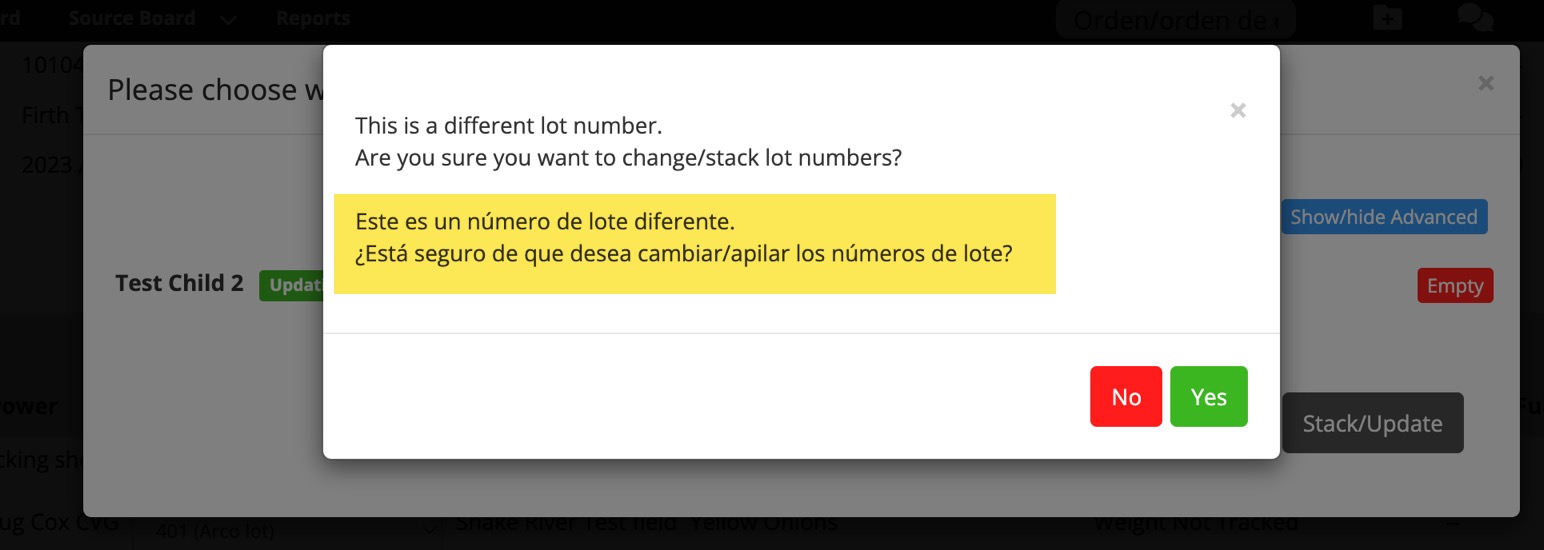Click the Weight Not Tracked text
Viewport: 1544px width, 550px height.
1195,523
